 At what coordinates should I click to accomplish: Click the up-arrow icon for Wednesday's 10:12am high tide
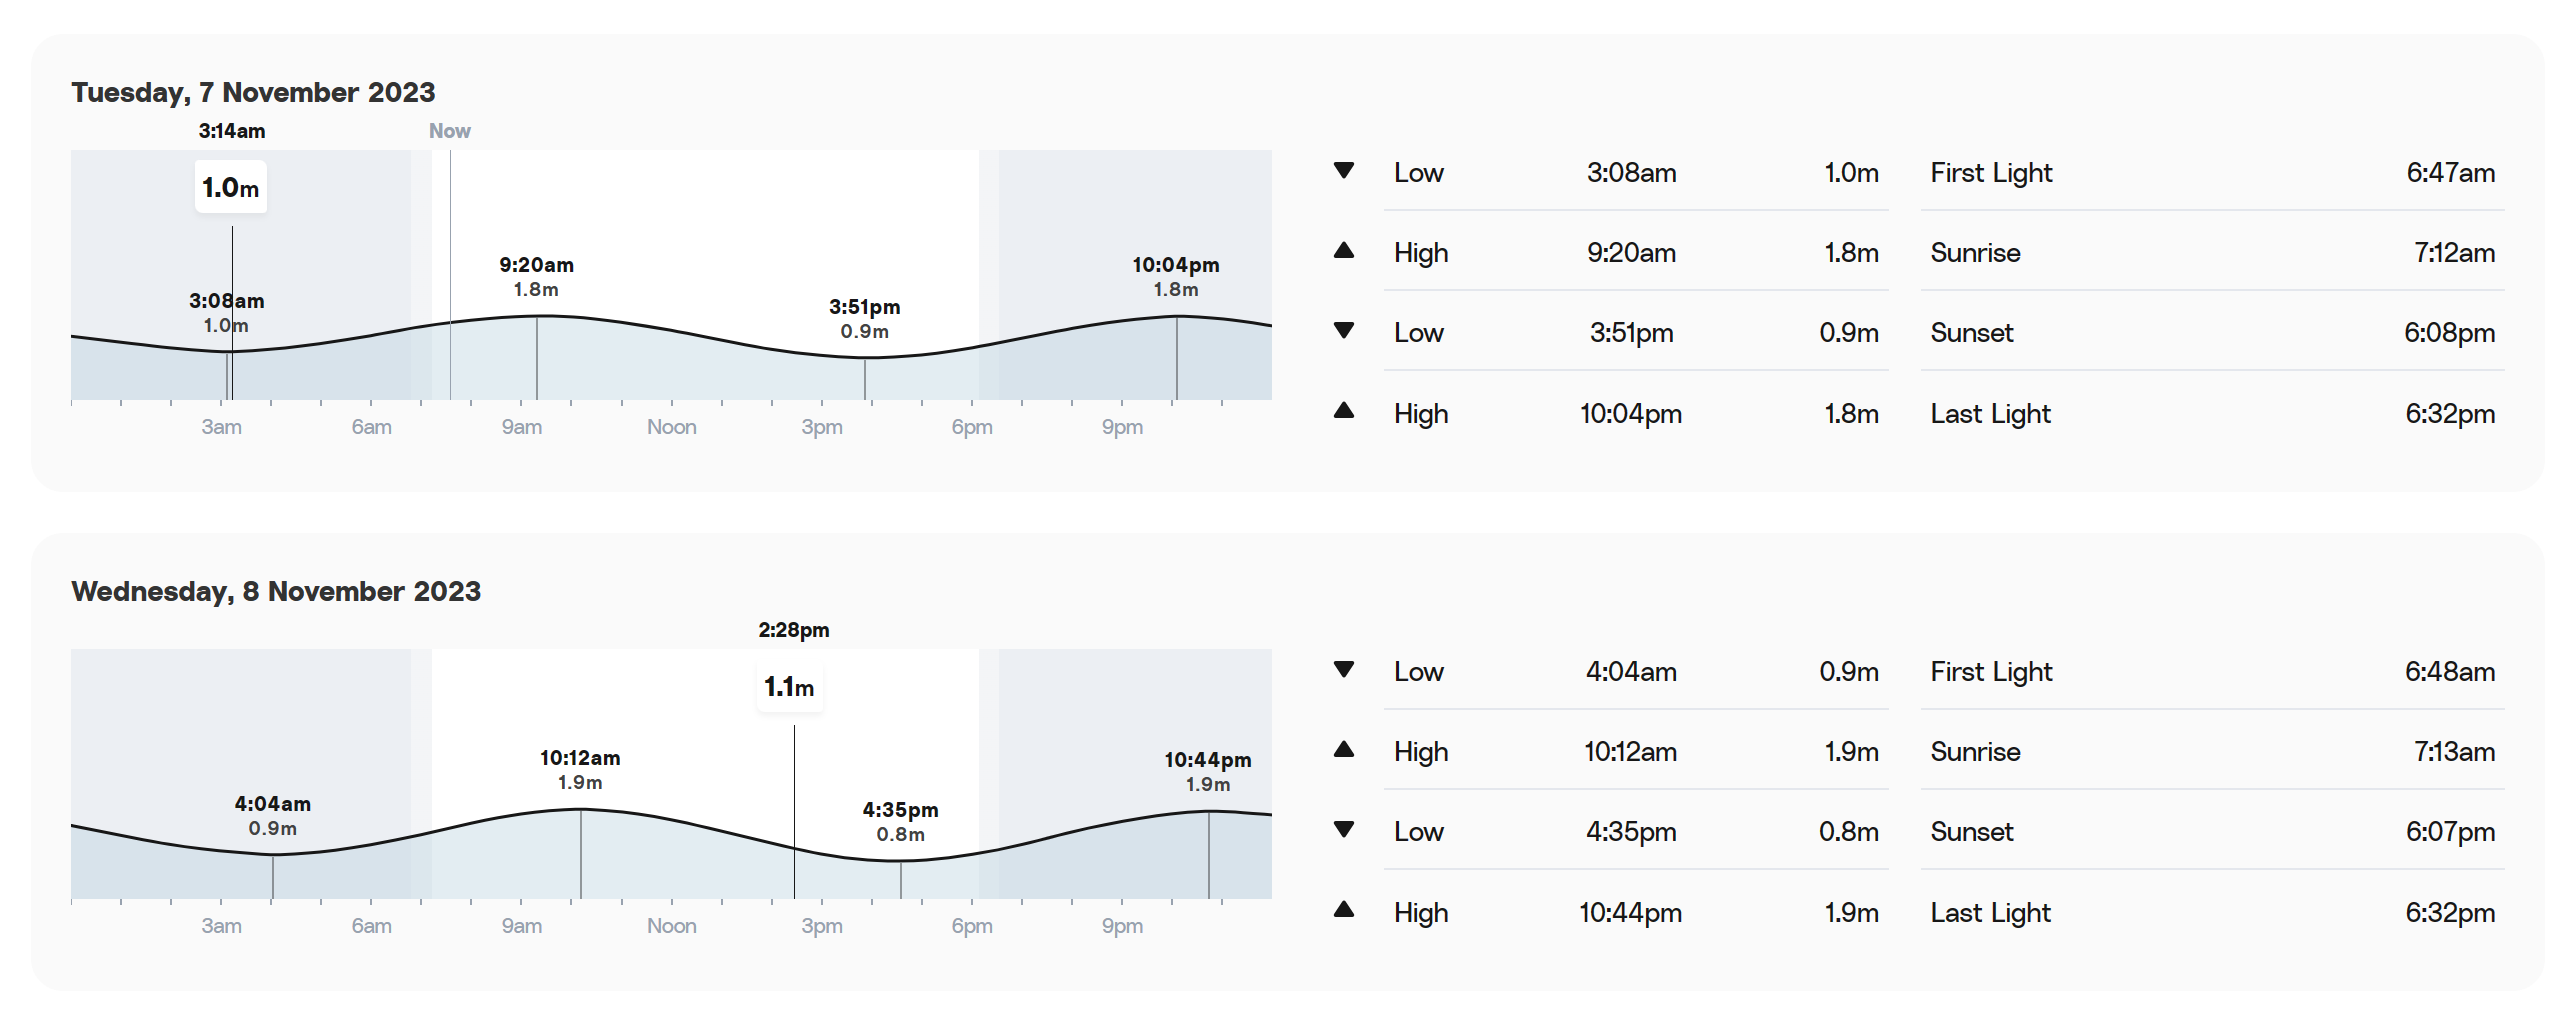click(x=1344, y=749)
